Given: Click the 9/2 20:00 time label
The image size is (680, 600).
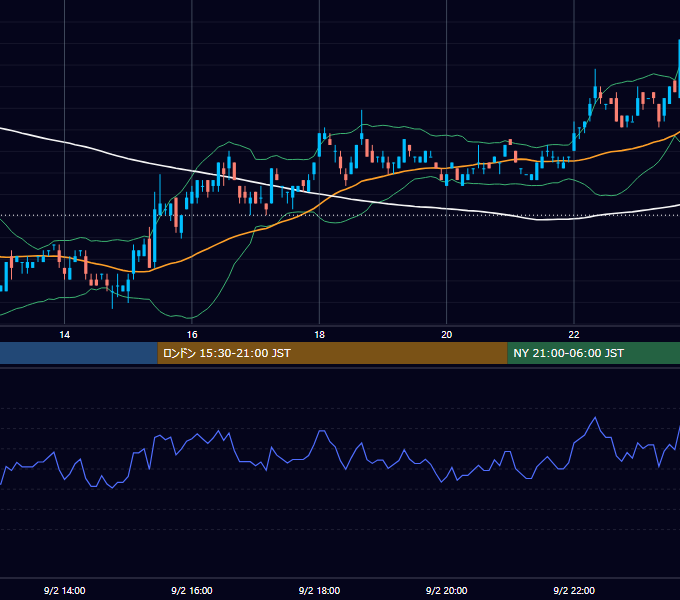Looking at the screenshot, I should (447, 590).
